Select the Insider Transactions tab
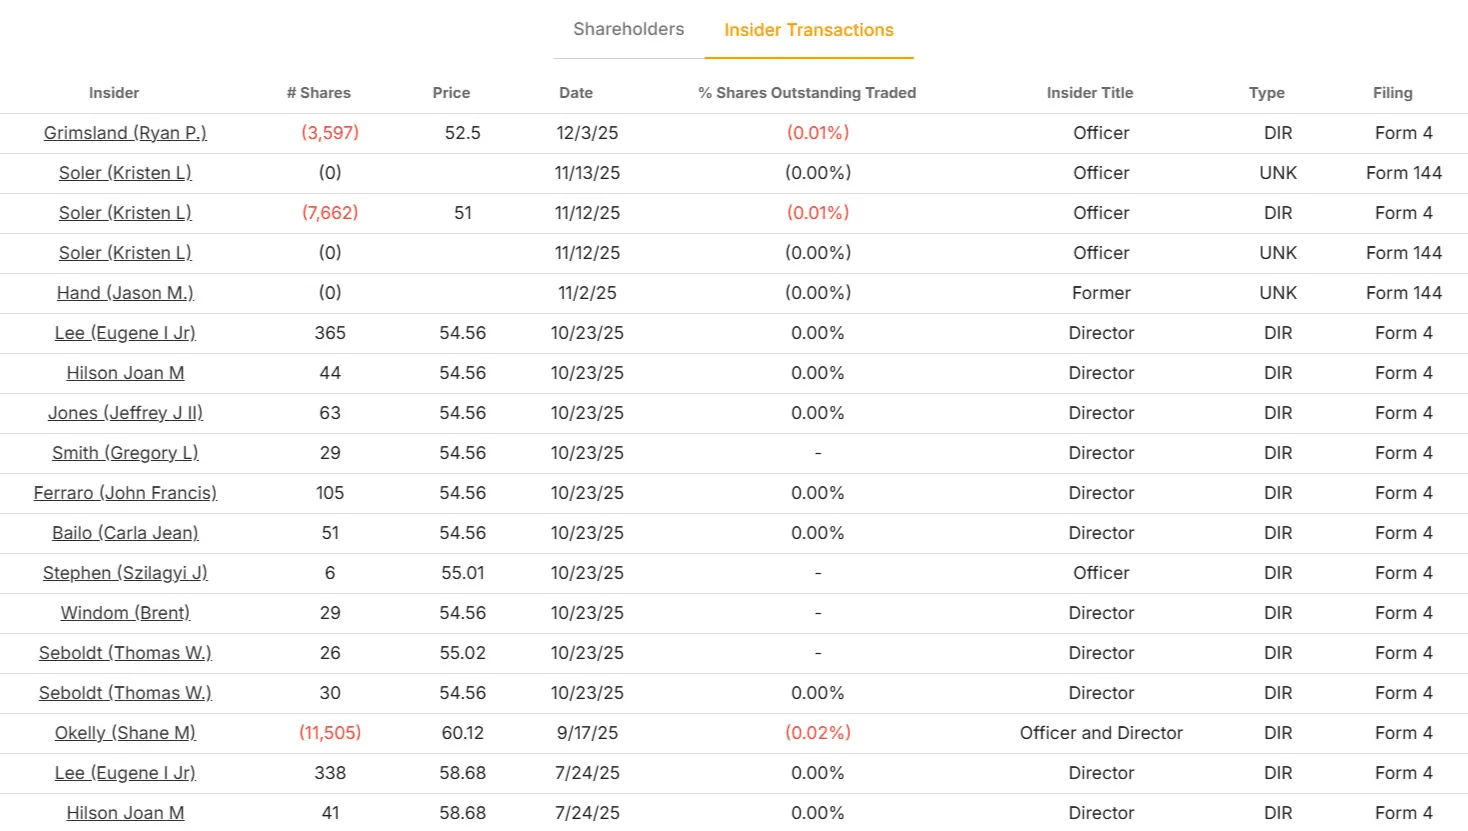This screenshot has width=1468, height=831. coord(808,30)
